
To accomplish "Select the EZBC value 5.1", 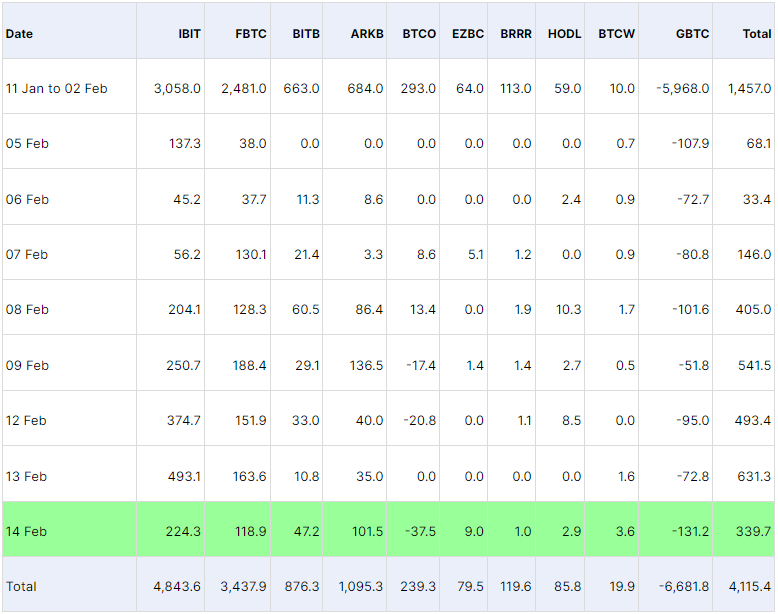I will [475, 255].
